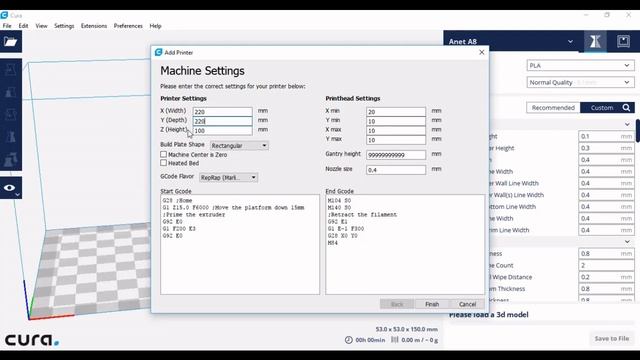Open the Normal Quality profile dropdown
This screenshot has height=360, width=640.
coord(580,82)
